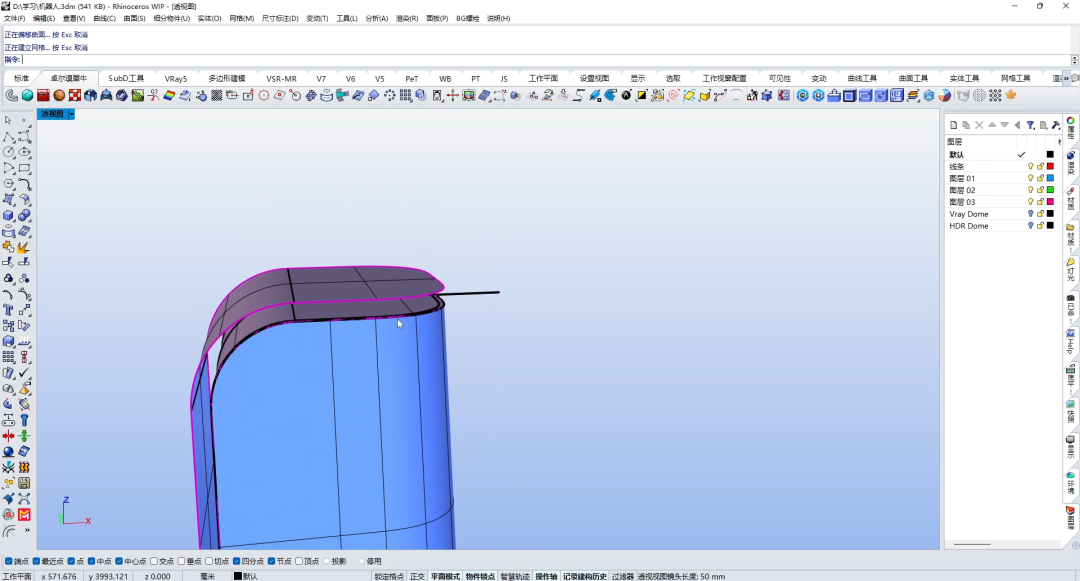Select the arrow pointer tool in left toolbar
Viewport: 1080px width, 581px height.
[8, 120]
